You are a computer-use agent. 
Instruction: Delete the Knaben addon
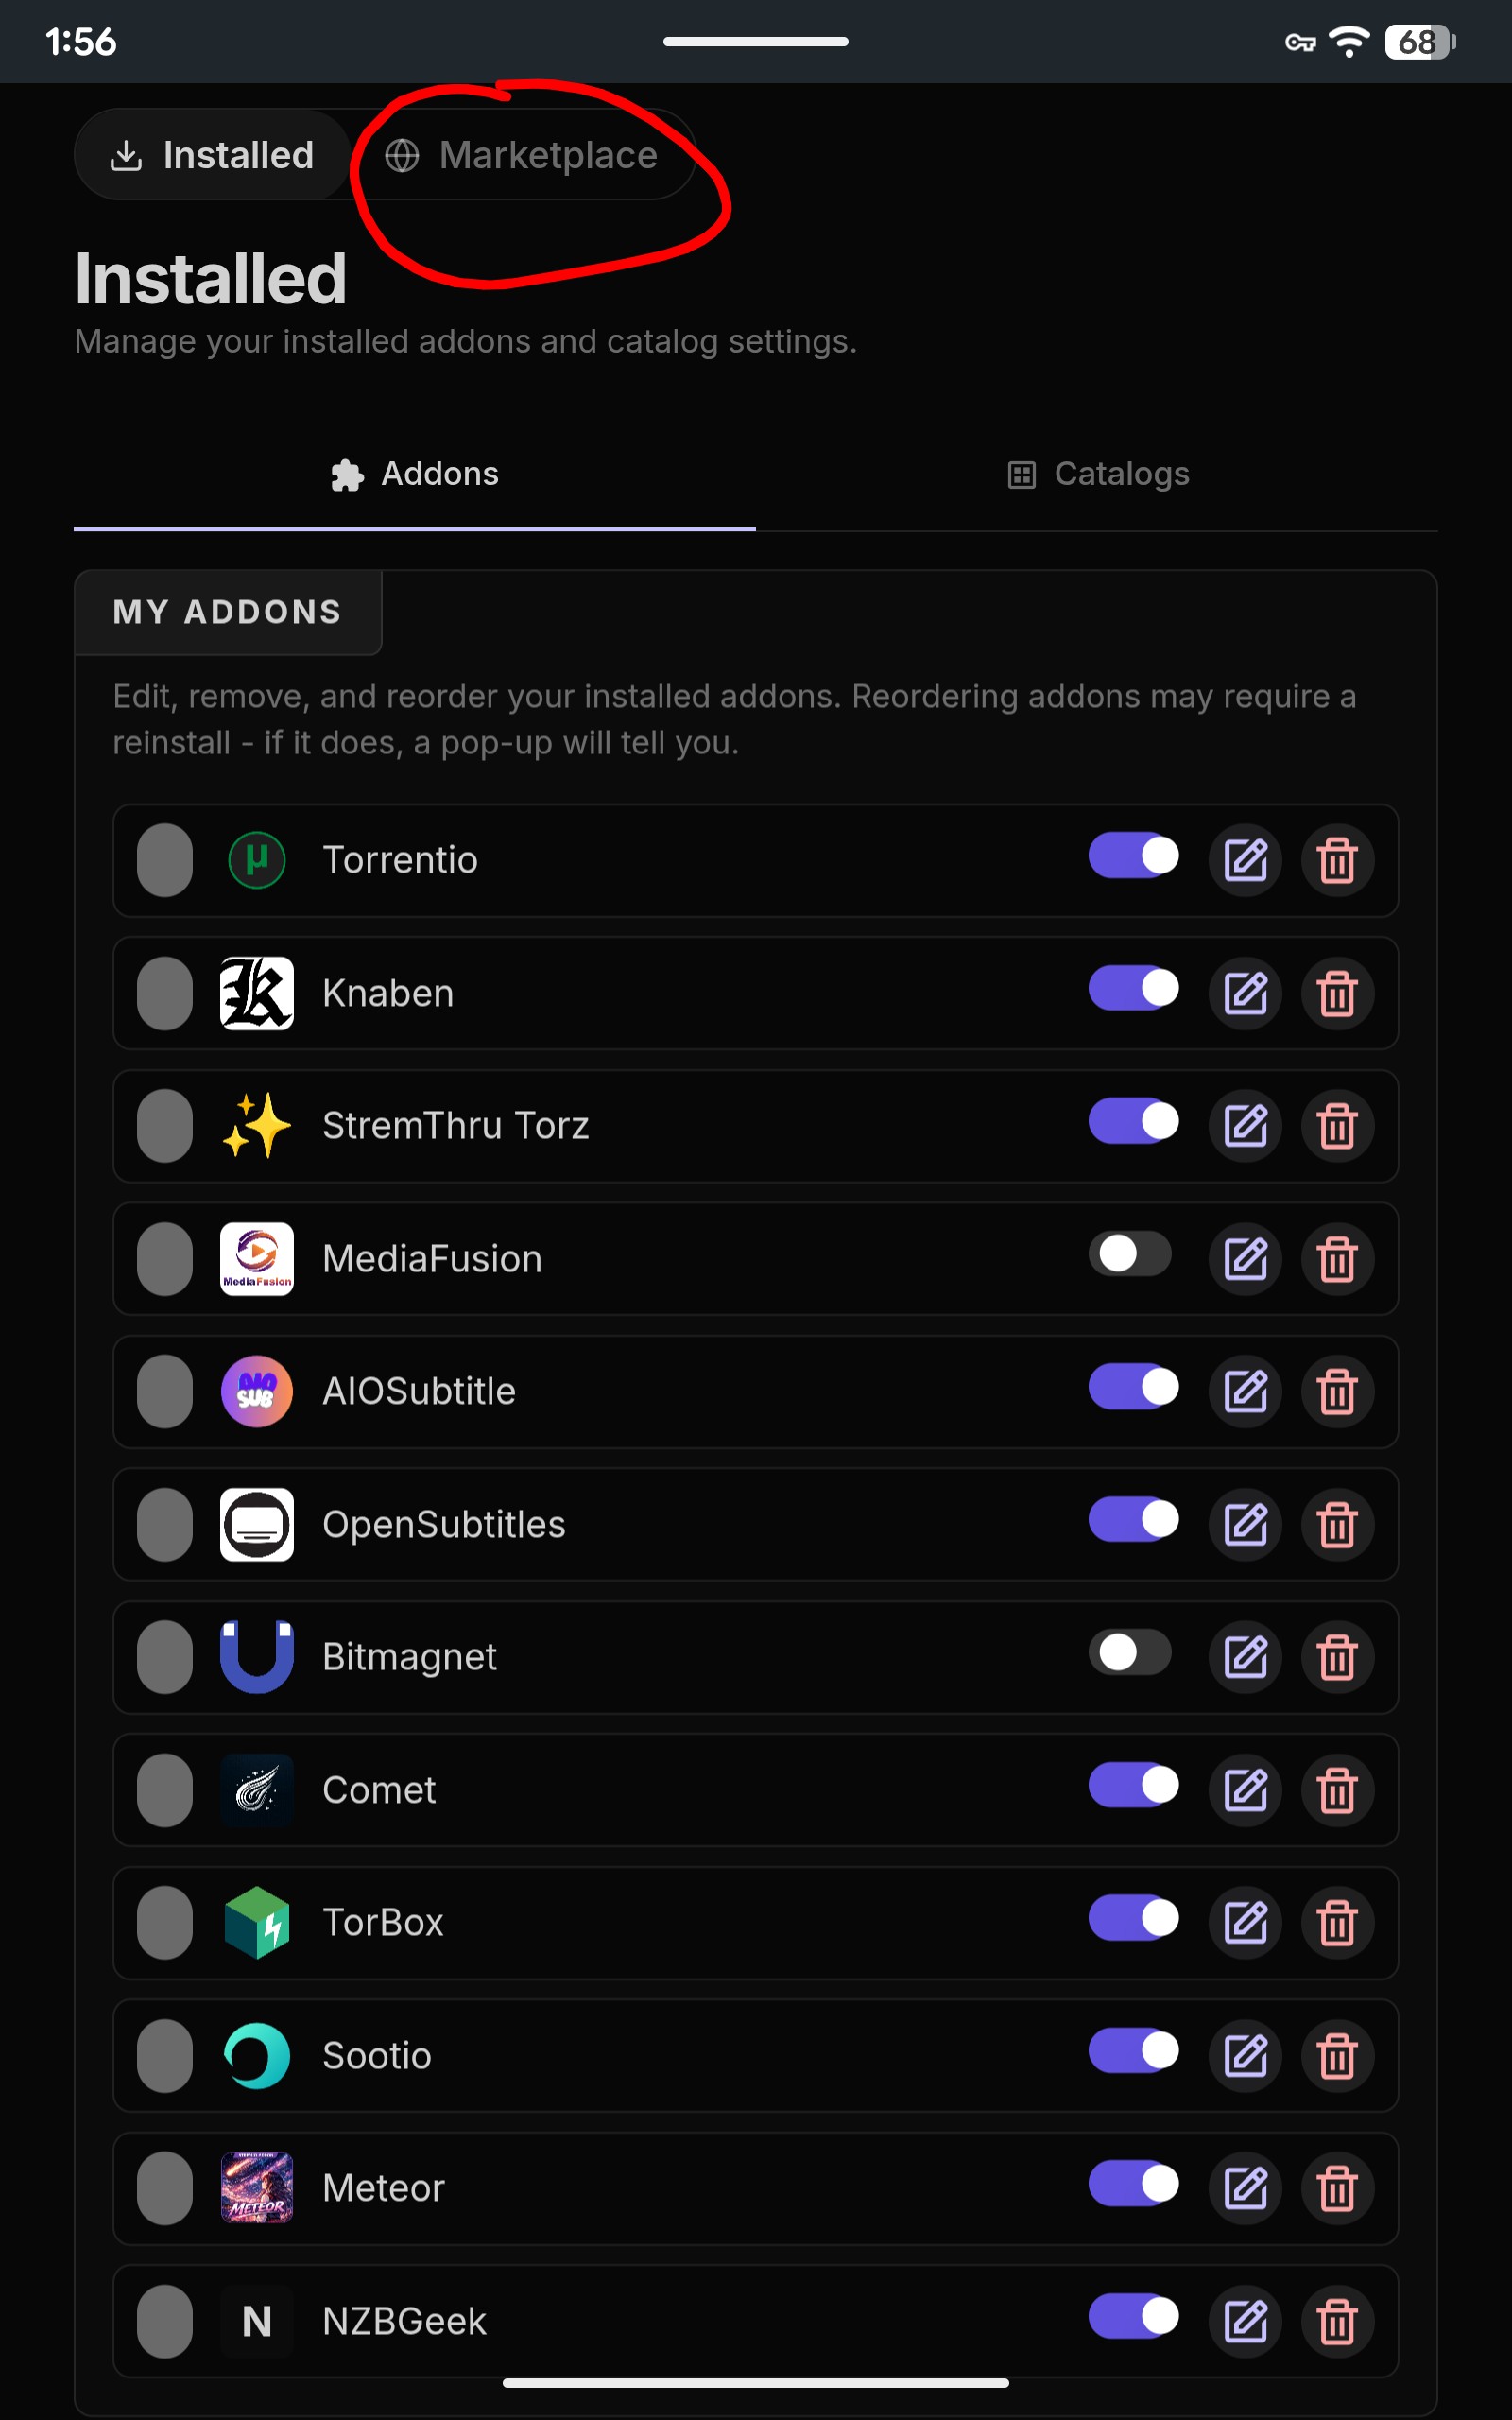tap(1337, 993)
